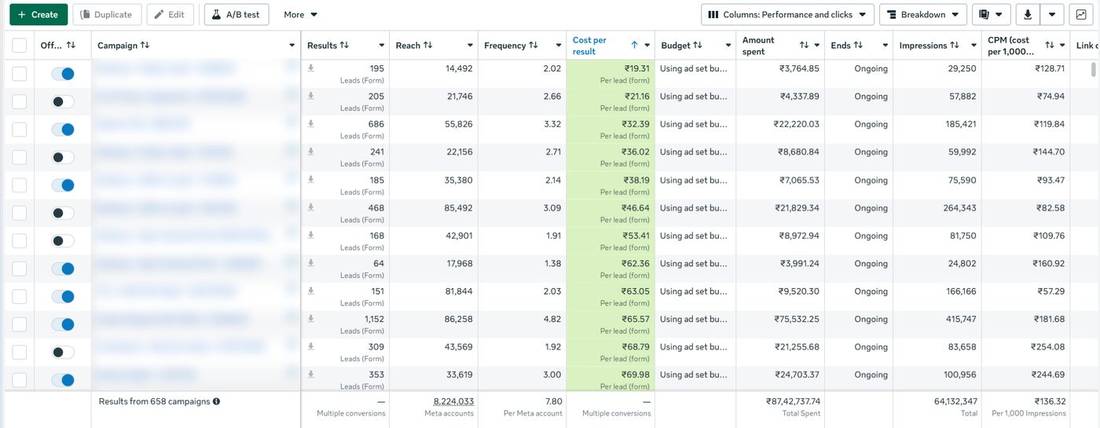Start an A/B test
The width and height of the screenshot is (1100, 428).
(236, 14)
